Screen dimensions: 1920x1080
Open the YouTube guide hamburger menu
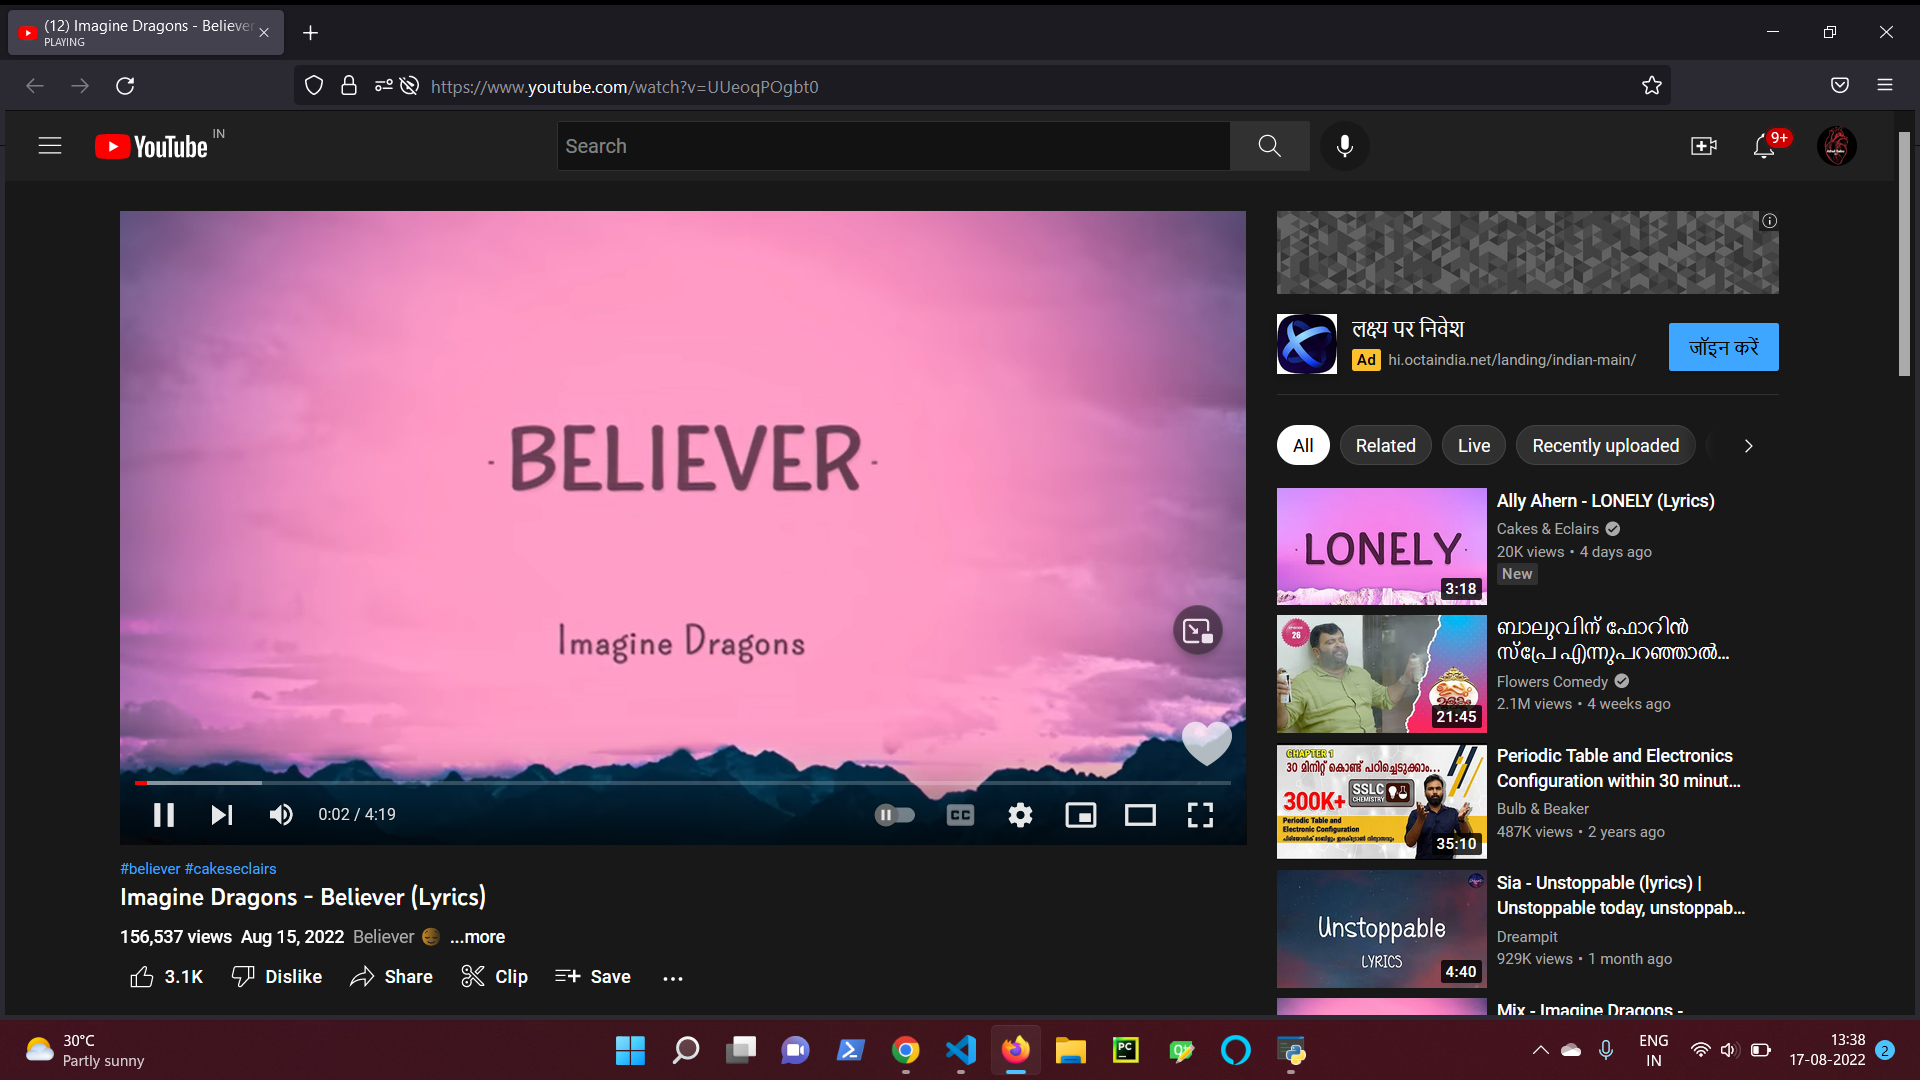click(50, 146)
